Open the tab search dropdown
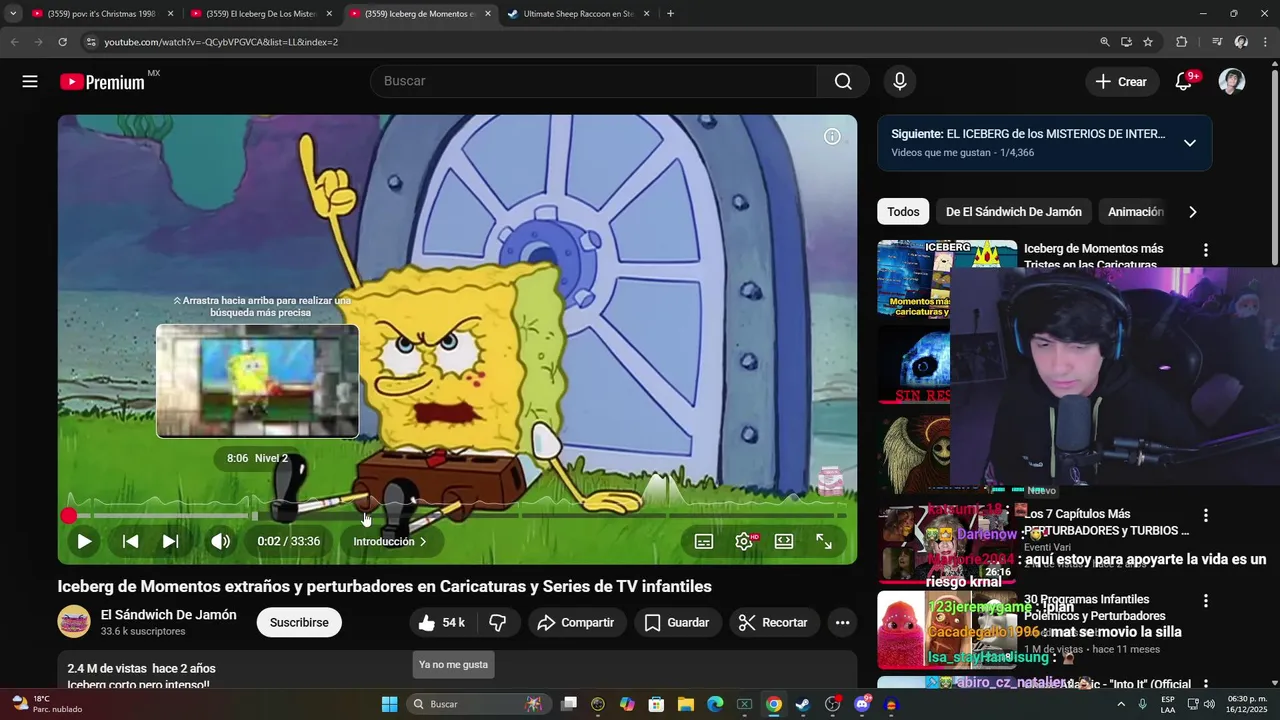 (x=12, y=14)
